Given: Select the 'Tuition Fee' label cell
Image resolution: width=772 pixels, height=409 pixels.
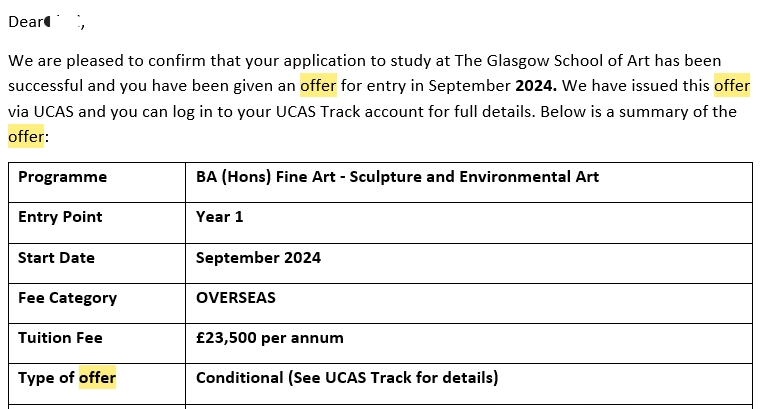Looking at the screenshot, I should pyautogui.click(x=97, y=344).
